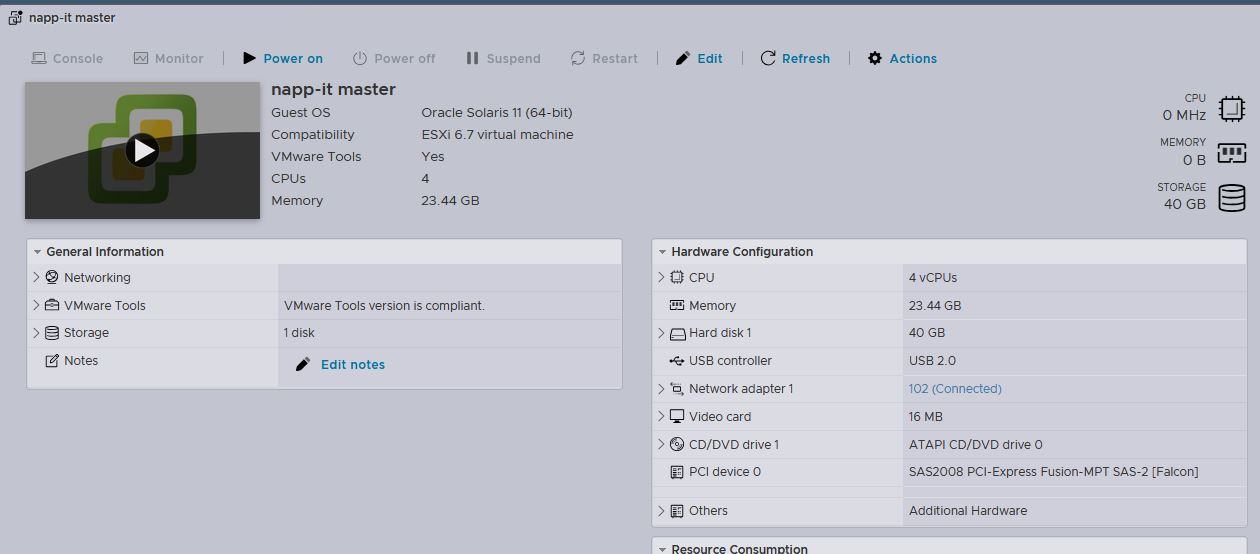1260x554 pixels.
Task: Click the CD/DVD drive 1 disc icon
Action: (677, 444)
